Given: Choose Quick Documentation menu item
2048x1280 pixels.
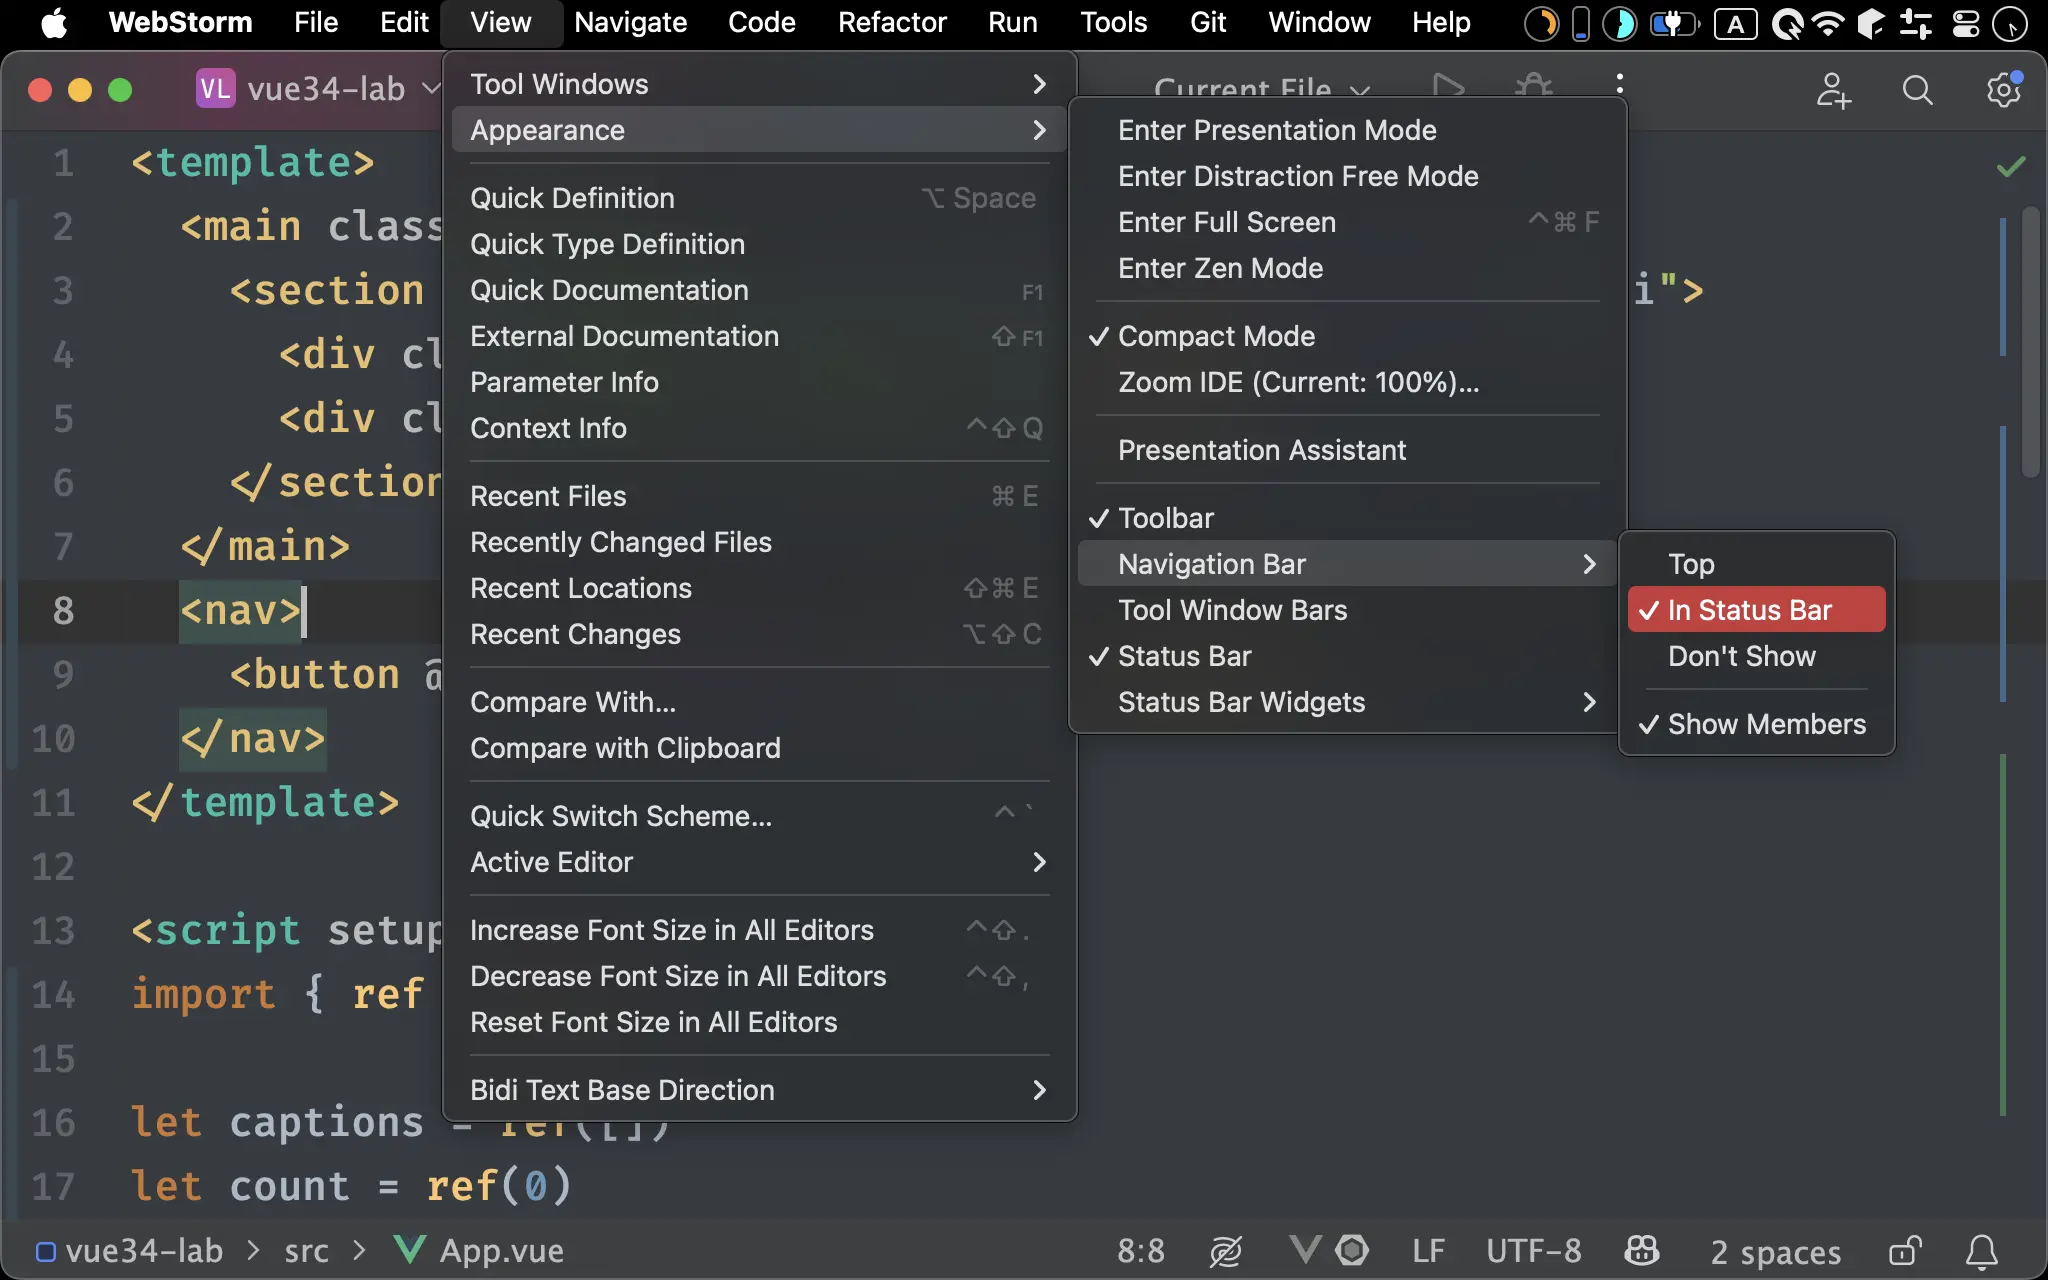Looking at the screenshot, I should [x=759, y=290].
